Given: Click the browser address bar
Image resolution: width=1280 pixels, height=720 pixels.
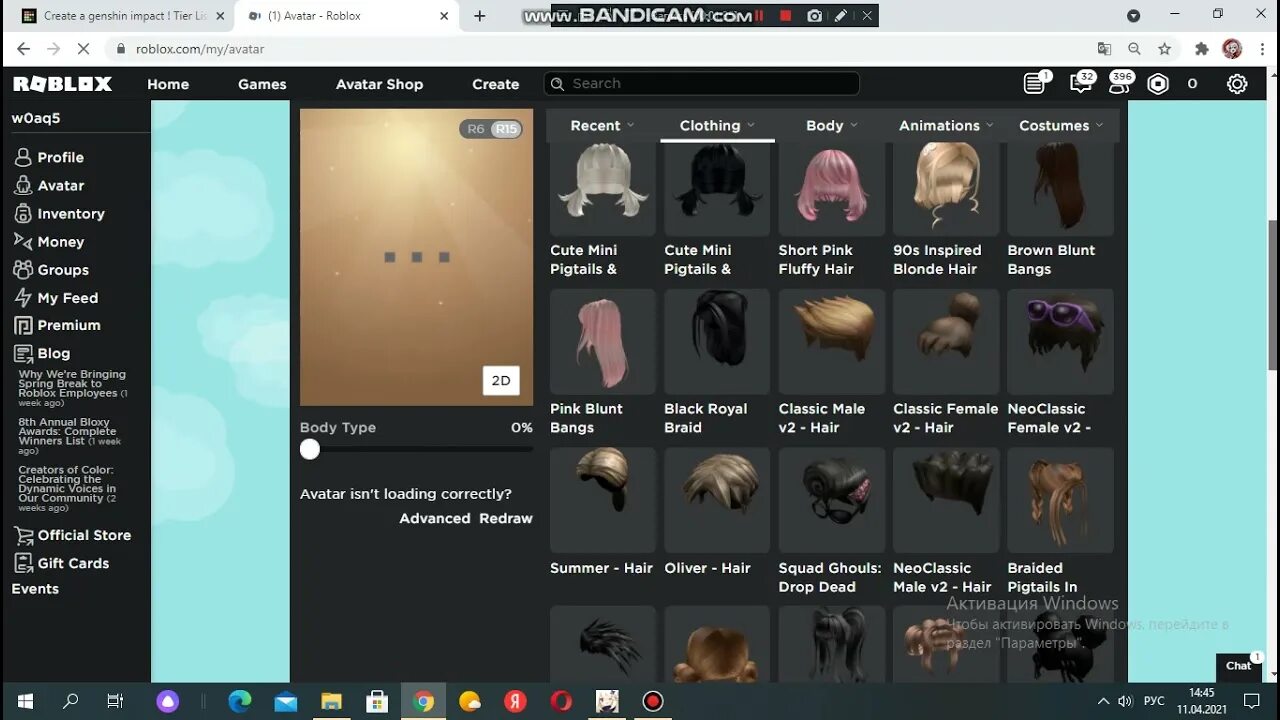Looking at the screenshot, I should pos(600,49).
